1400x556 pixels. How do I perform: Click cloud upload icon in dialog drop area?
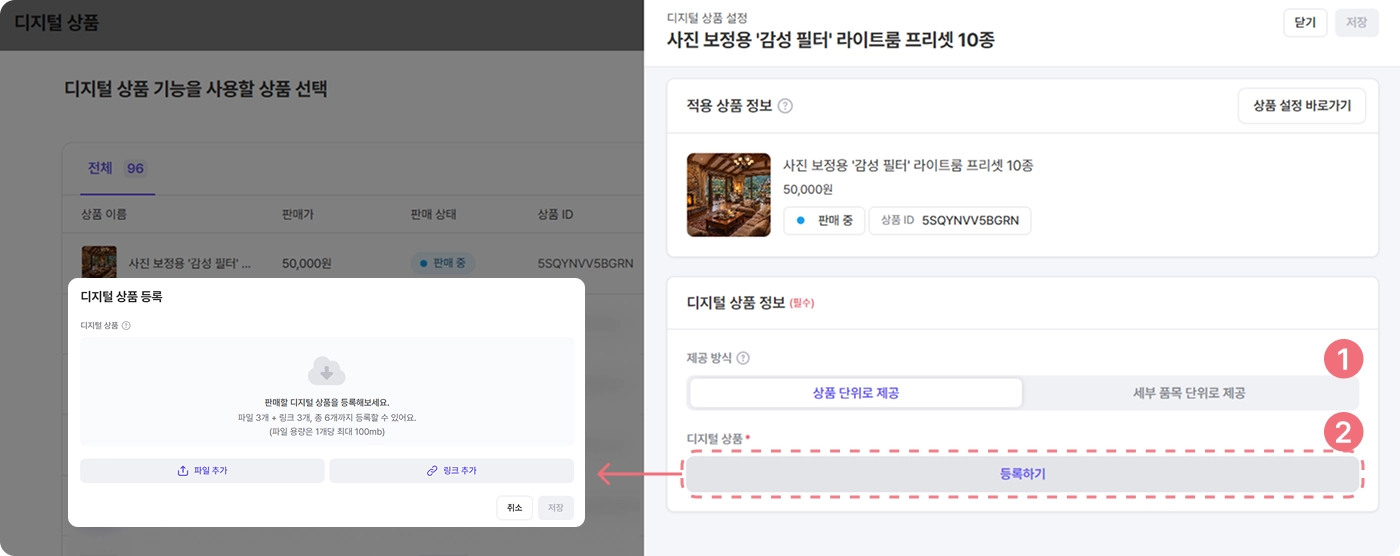(326, 371)
